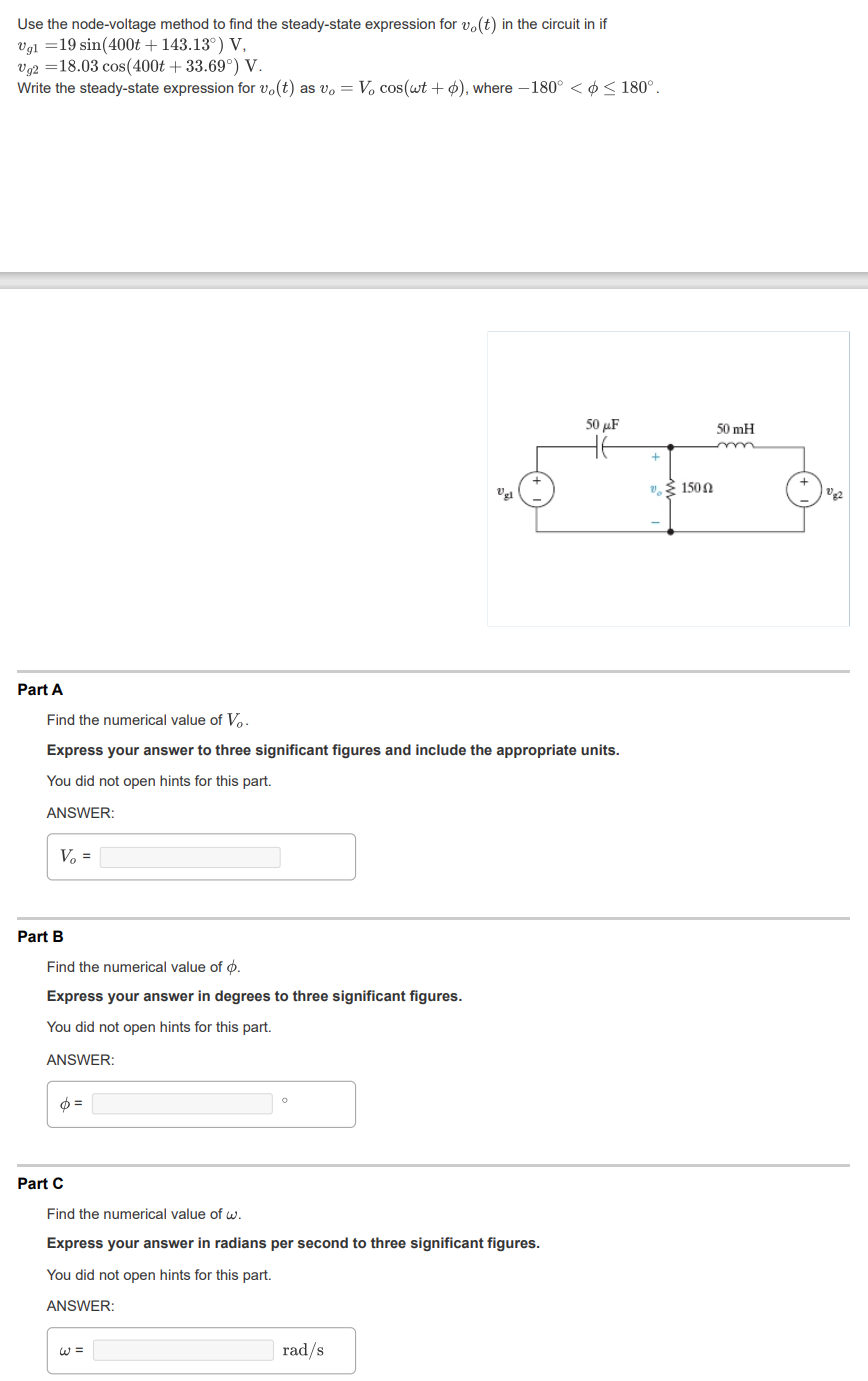Click the Vo answer input field
Viewport: 868px width, 1381px height.
click(x=190, y=856)
